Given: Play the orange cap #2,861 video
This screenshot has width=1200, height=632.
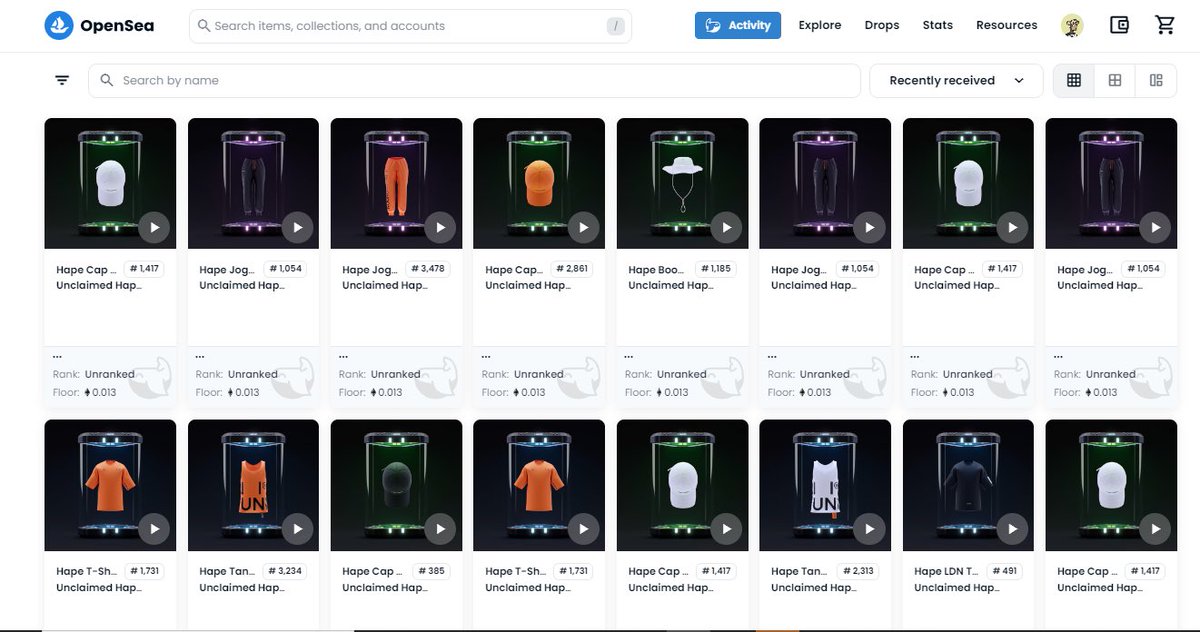Looking at the screenshot, I should tap(583, 227).
